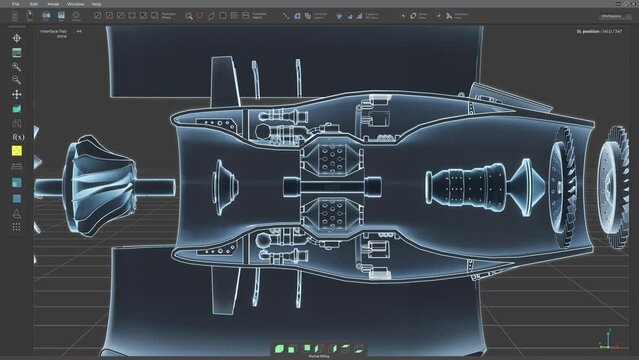
Task: Click the yellow square swatch in sidebar
Action: (x=17, y=151)
